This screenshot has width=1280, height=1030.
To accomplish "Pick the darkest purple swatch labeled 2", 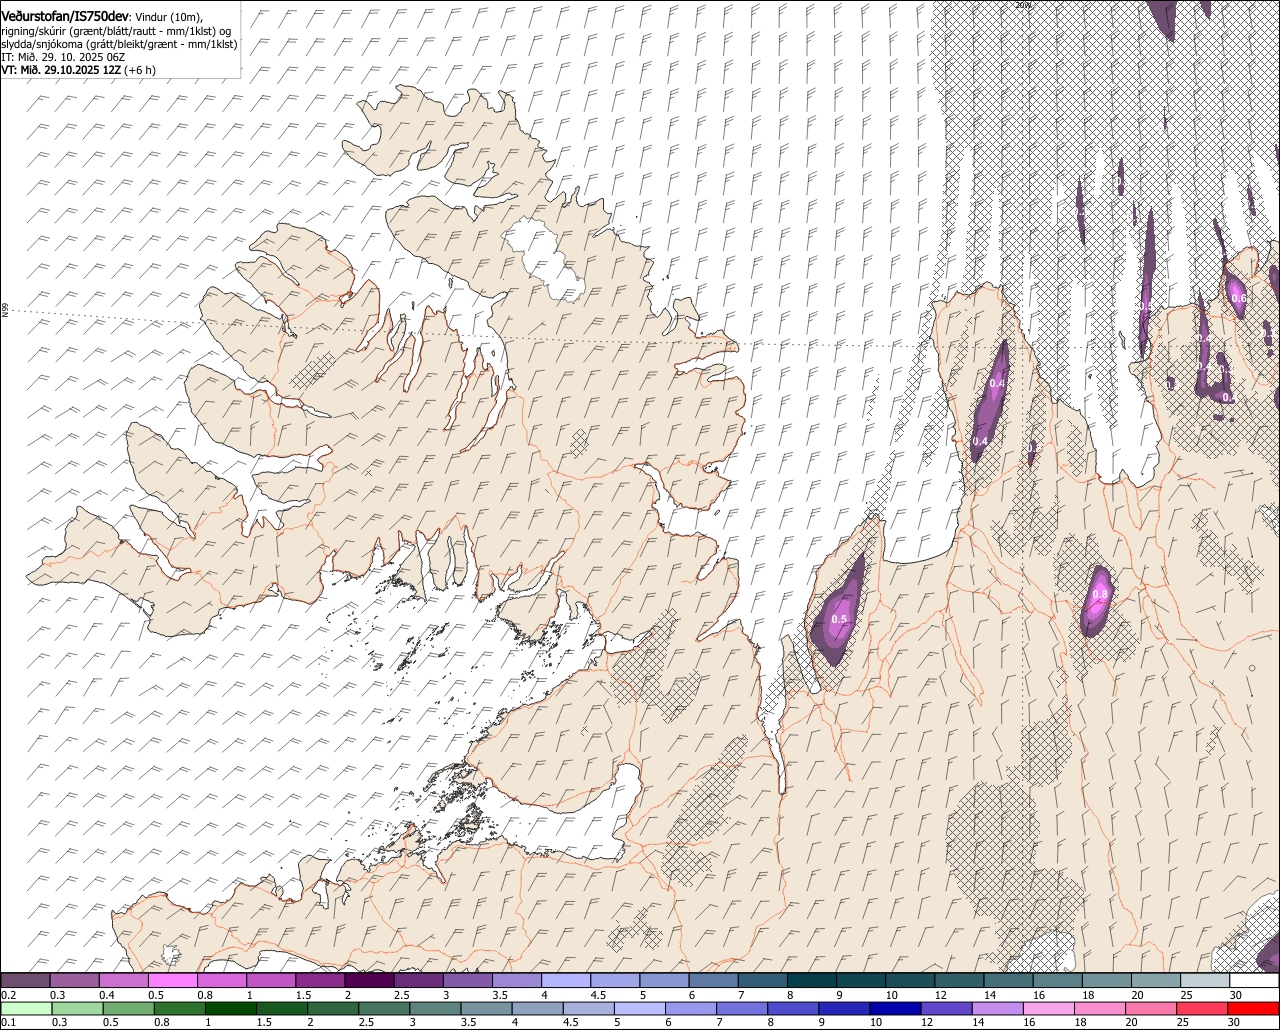I will (369, 980).
